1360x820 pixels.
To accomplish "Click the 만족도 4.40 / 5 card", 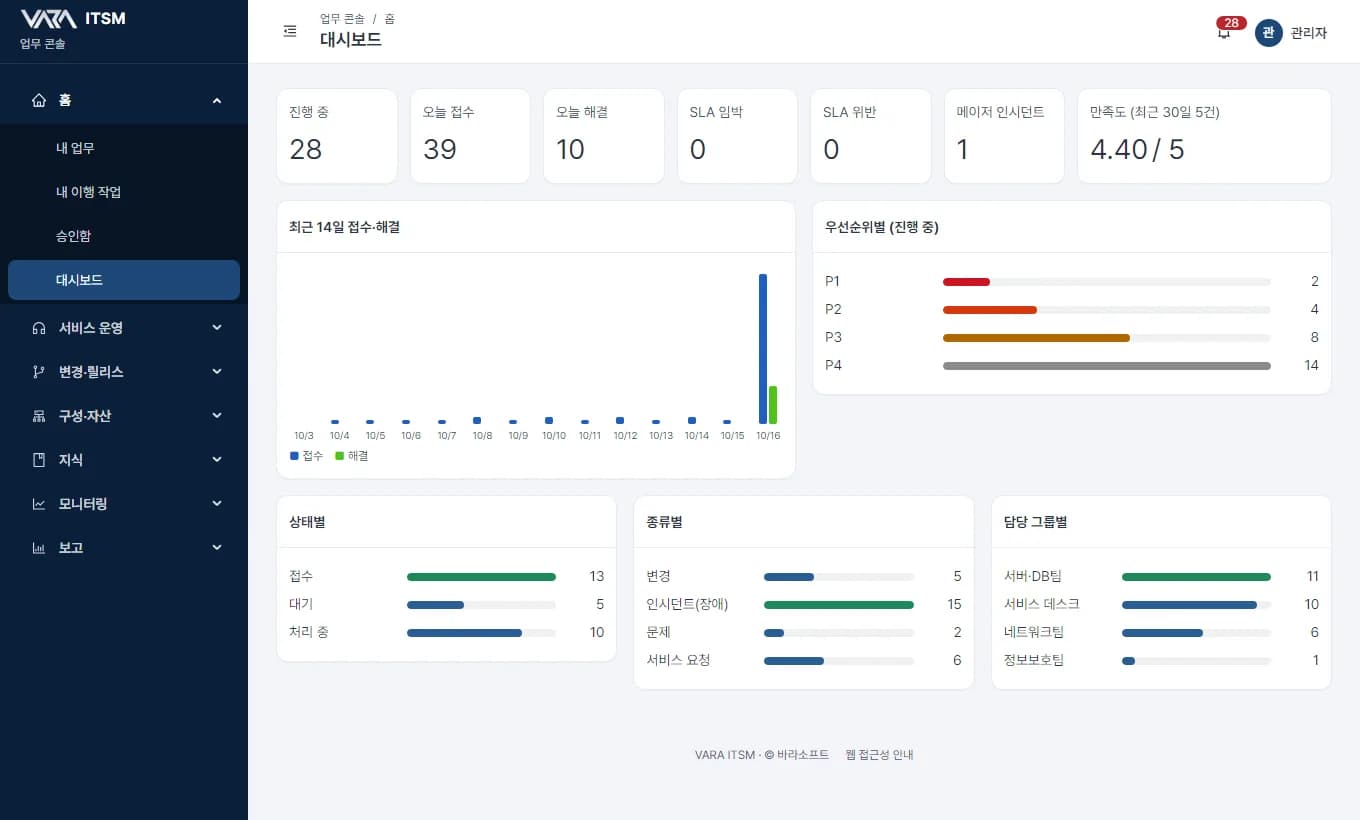I will click(1204, 136).
